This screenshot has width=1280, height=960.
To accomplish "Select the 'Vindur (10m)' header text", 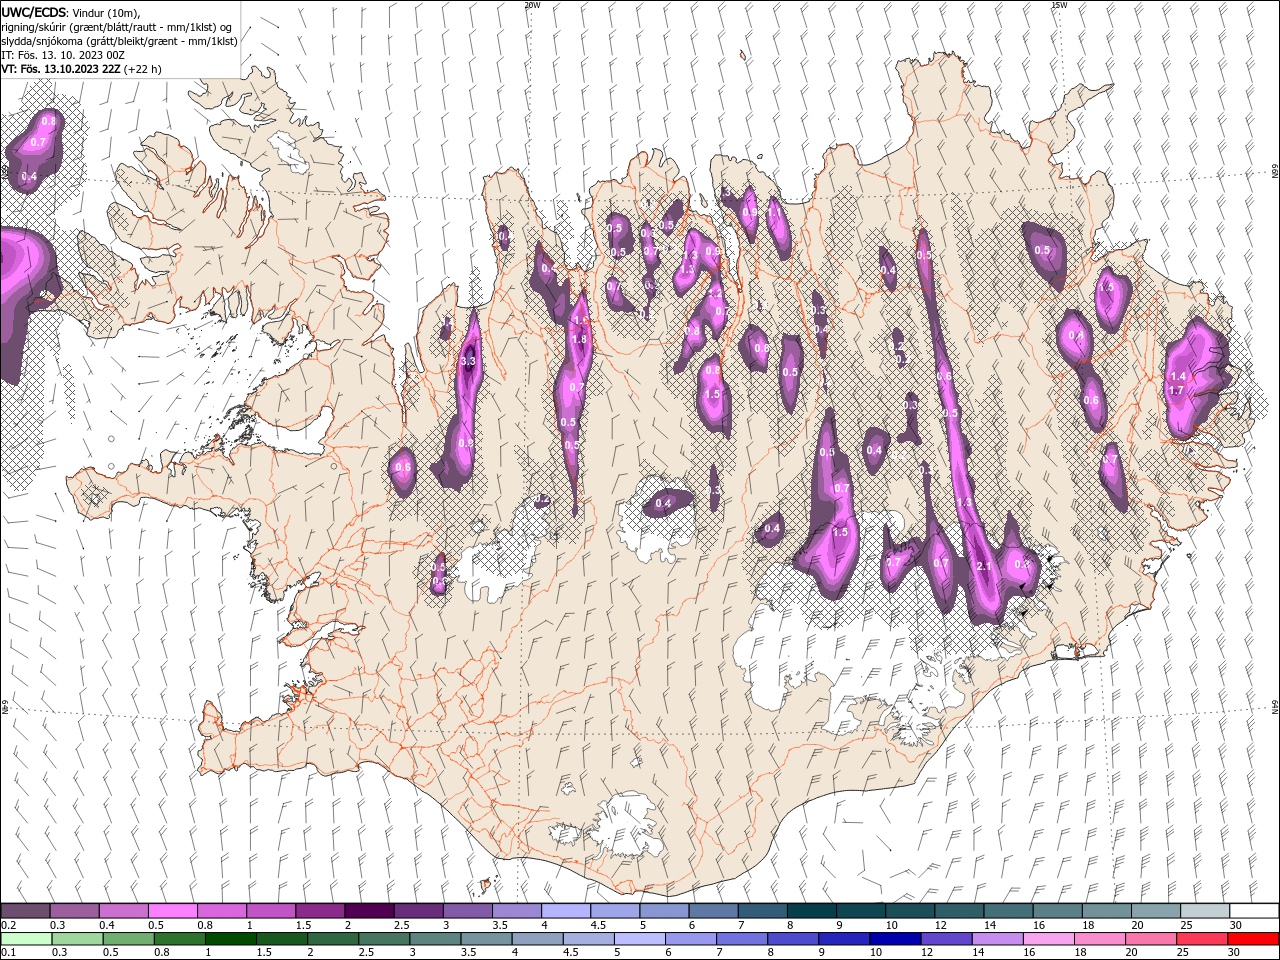I will tap(107, 12).
